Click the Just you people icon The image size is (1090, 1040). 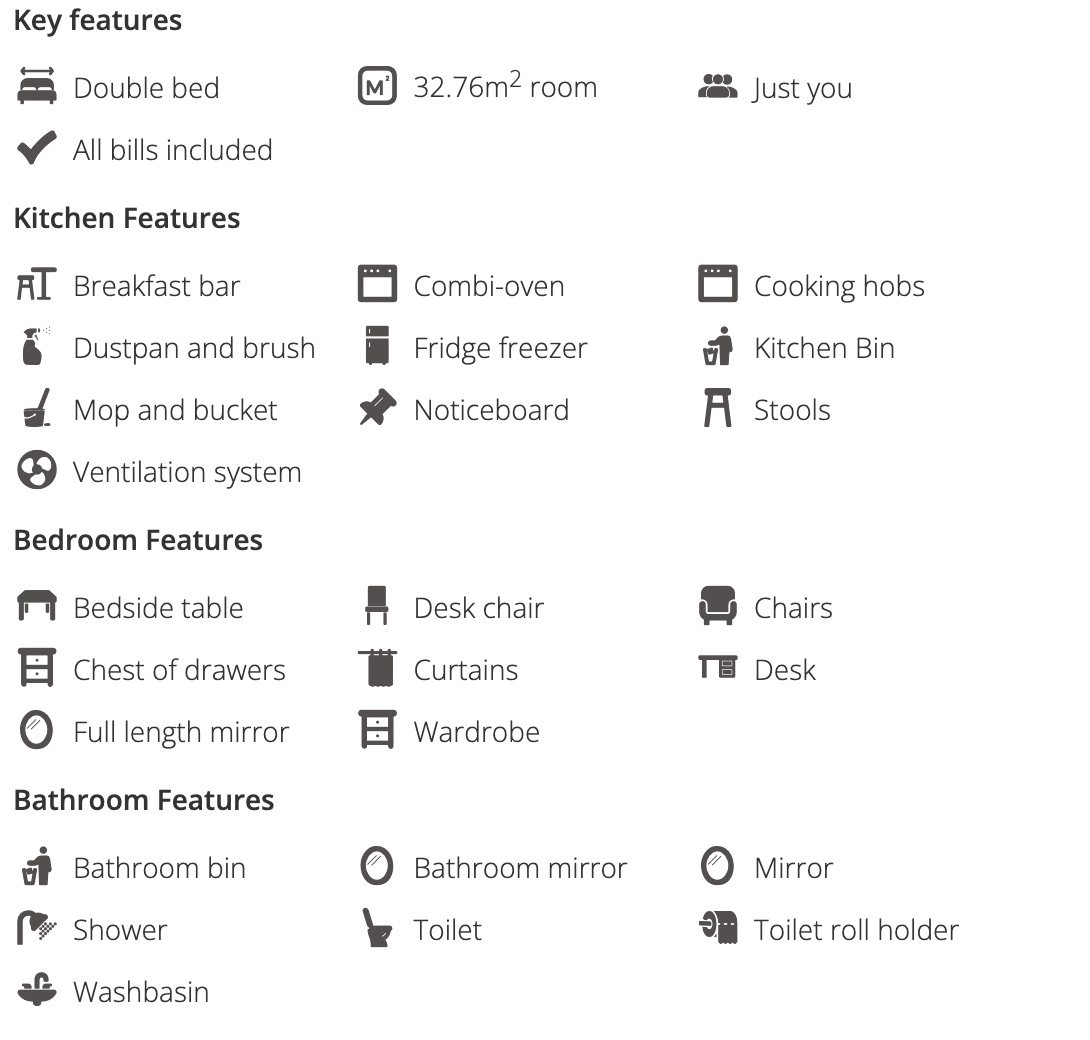point(717,86)
